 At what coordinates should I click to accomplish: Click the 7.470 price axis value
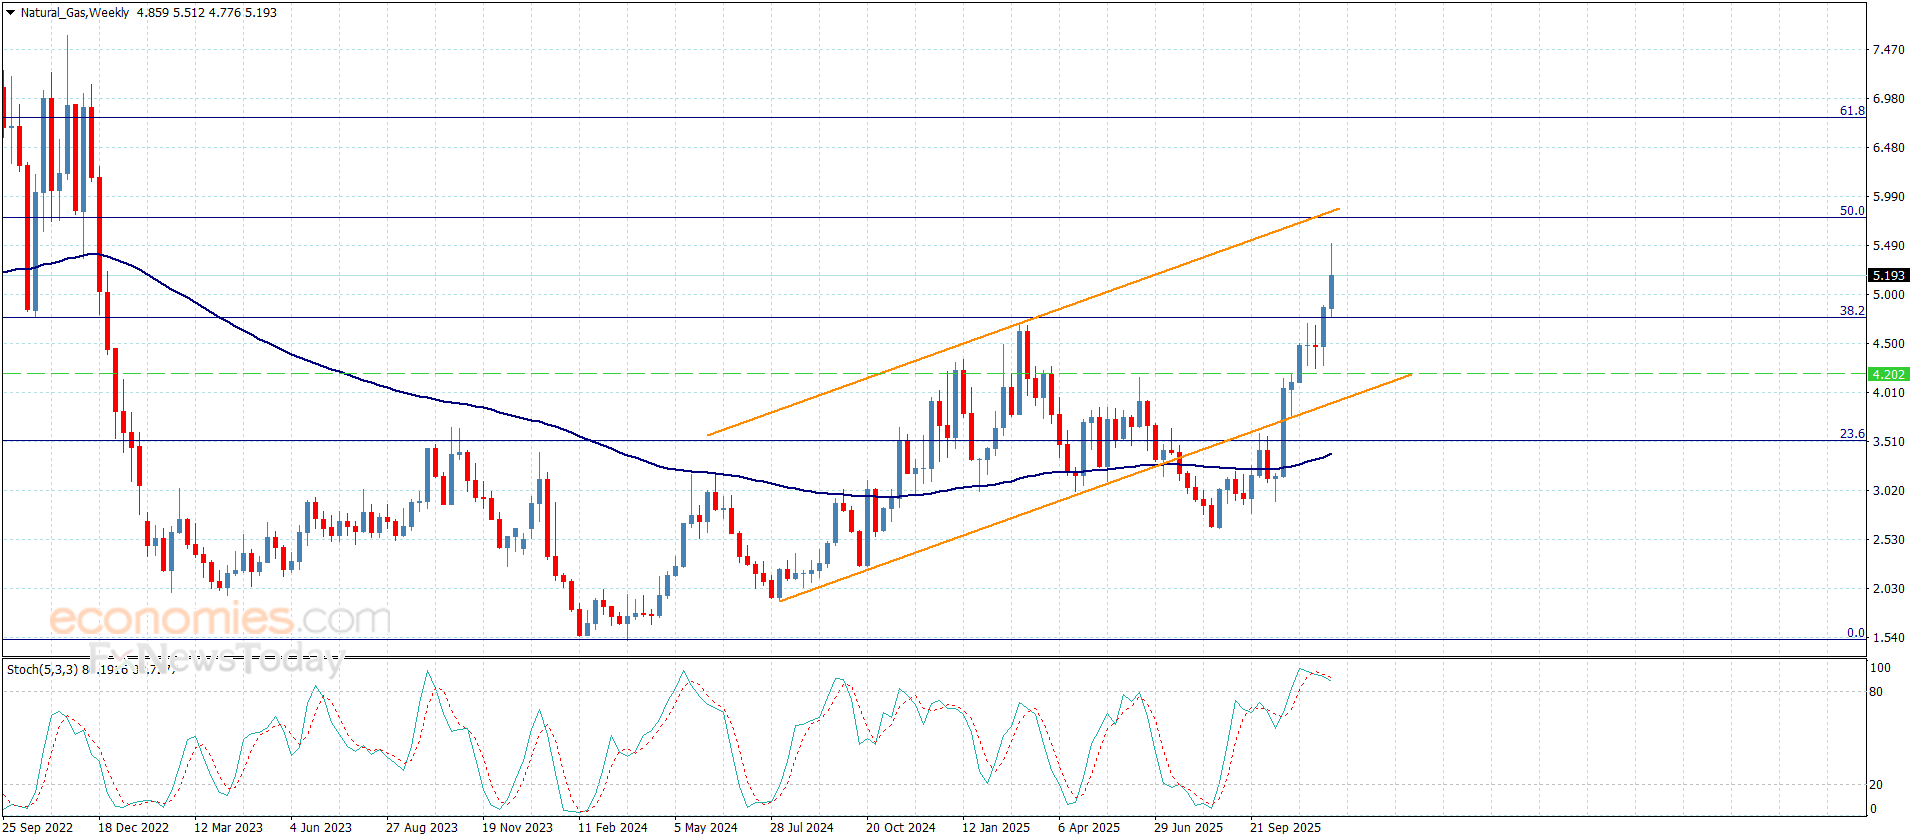(x=1888, y=50)
